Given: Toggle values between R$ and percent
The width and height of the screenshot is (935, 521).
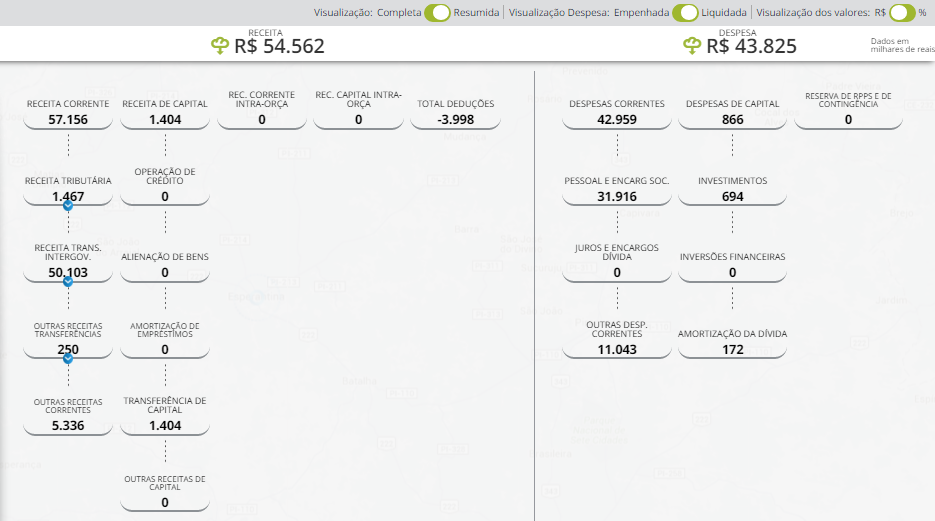Looking at the screenshot, I should (902, 13).
